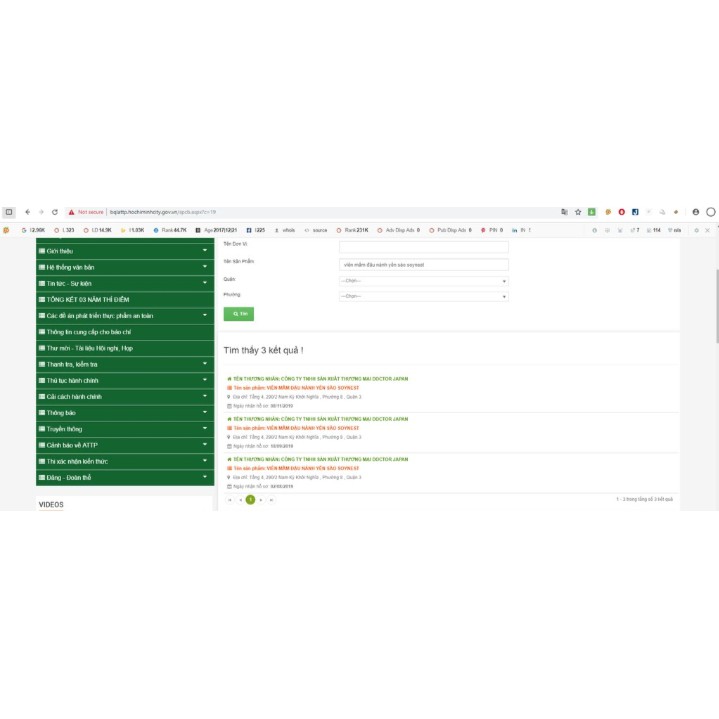Screen dimensions: 719x719
Task: Expand the Thủ tục hành chính menu
Action: 125,381
